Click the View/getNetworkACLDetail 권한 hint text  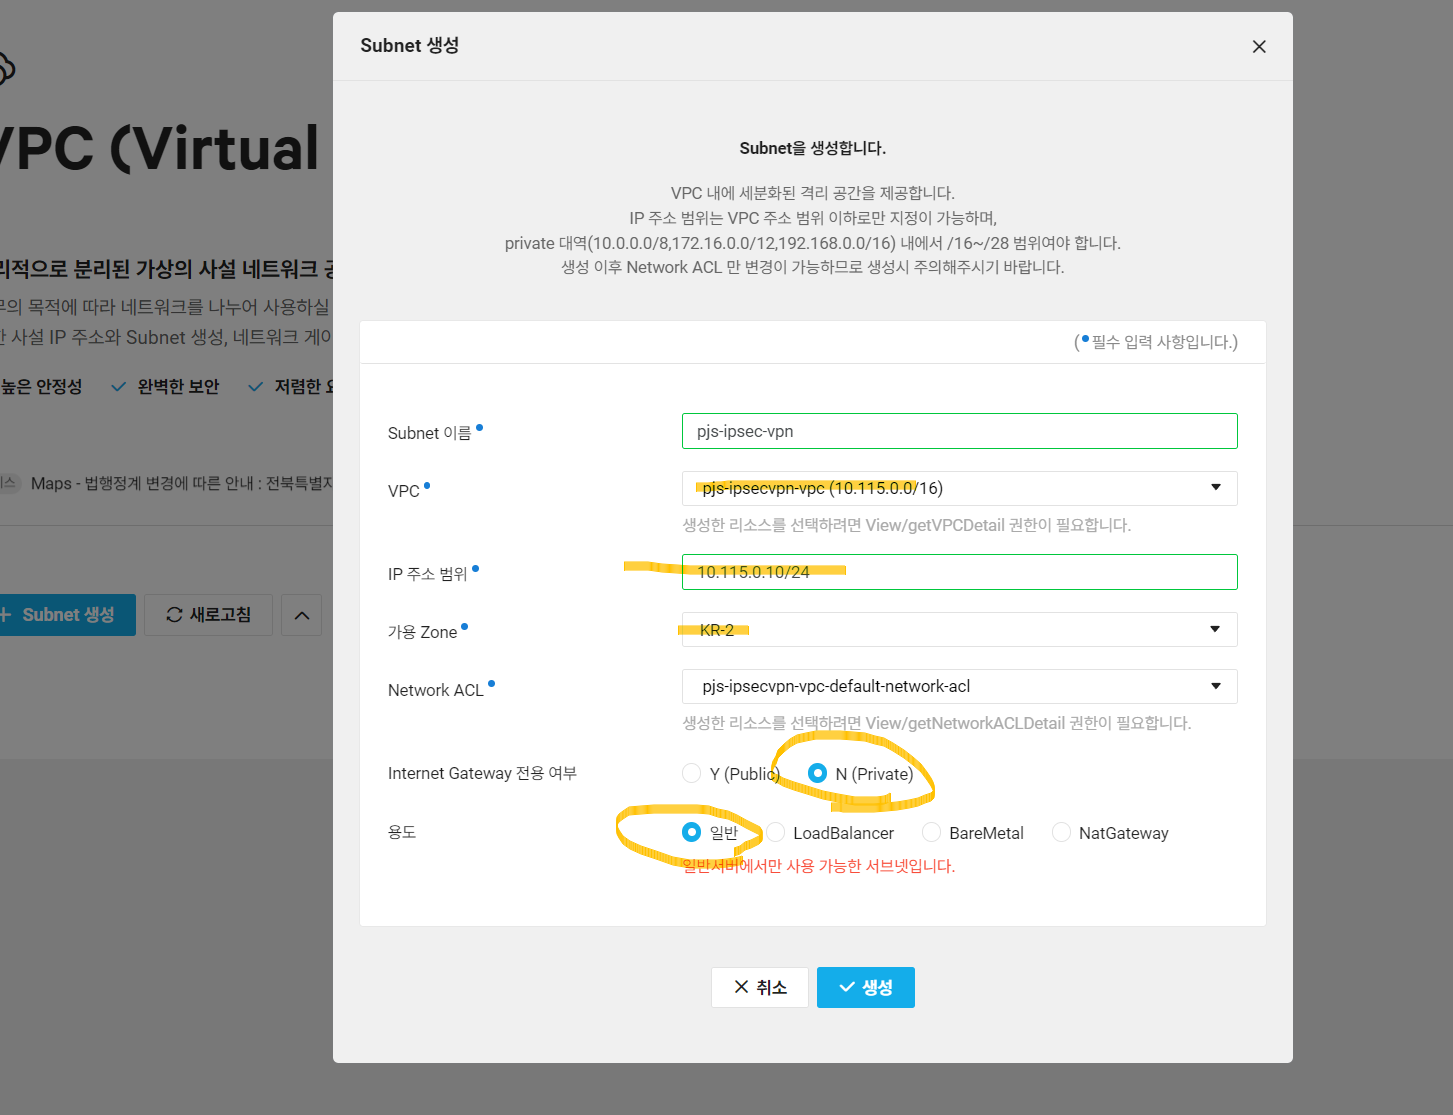pyautogui.click(x=937, y=723)
